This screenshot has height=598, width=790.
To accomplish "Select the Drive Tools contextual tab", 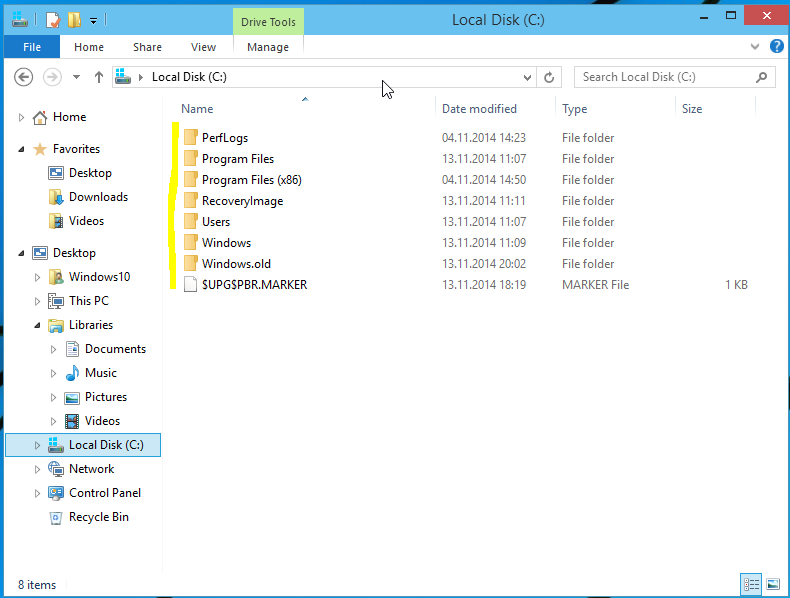I will pos(268,22).
